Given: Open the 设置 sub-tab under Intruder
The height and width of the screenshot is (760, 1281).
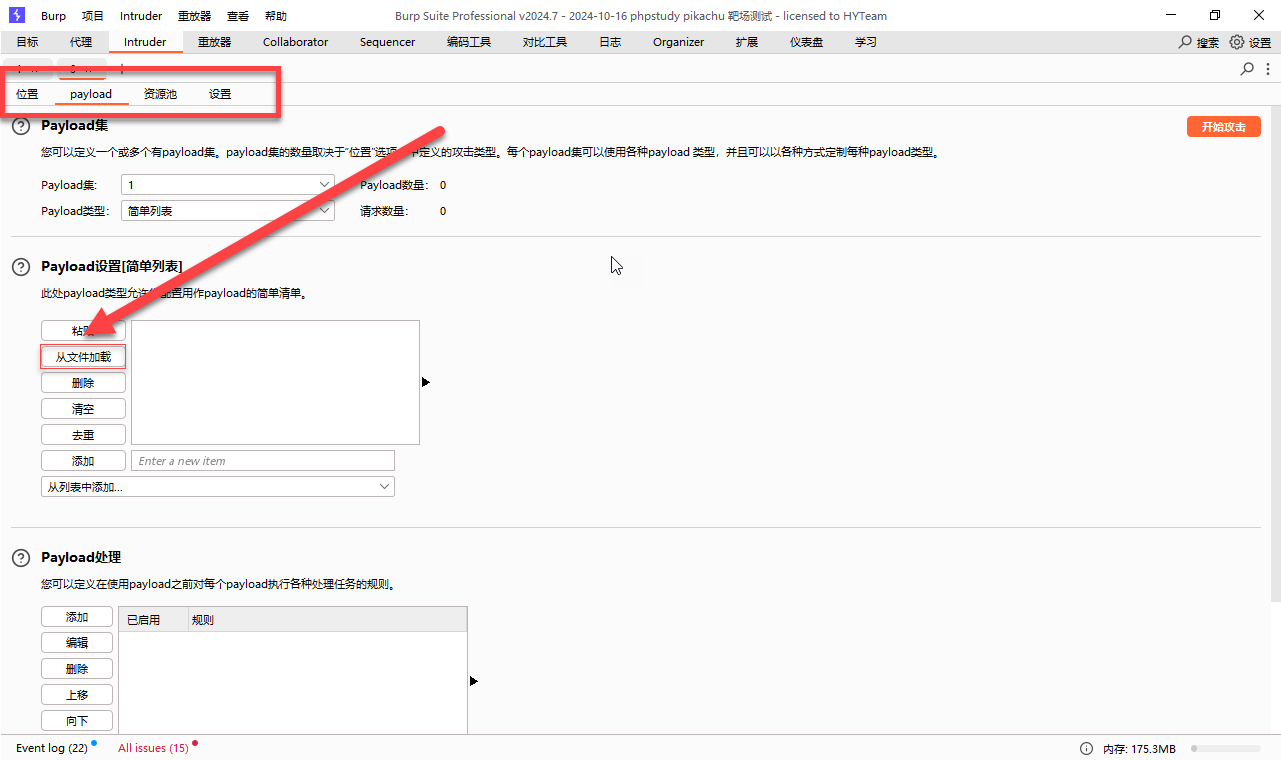Looking at the screenshot, I should (x=220, y=94).
